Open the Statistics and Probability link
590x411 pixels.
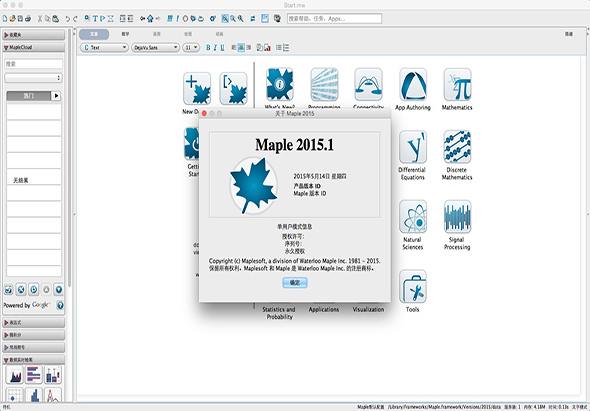pos(279,313)
